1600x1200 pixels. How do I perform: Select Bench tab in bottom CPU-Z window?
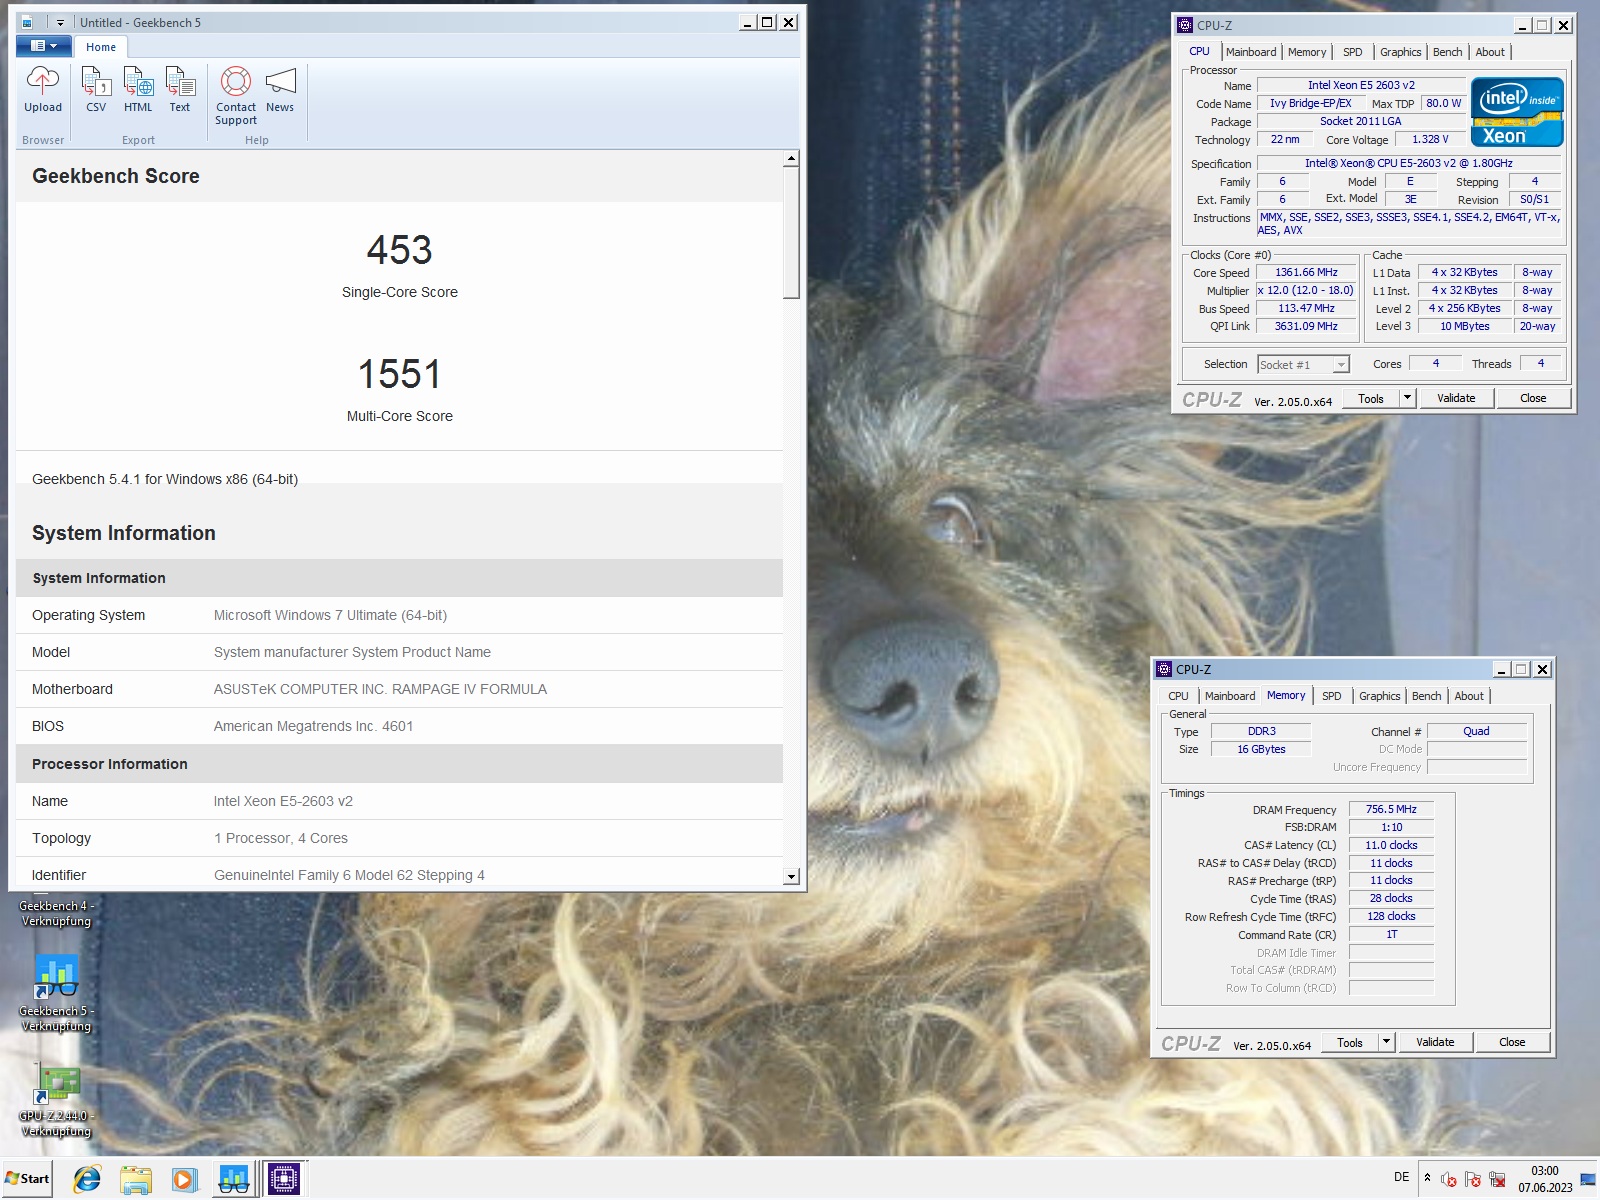(x=1426, y=696)
